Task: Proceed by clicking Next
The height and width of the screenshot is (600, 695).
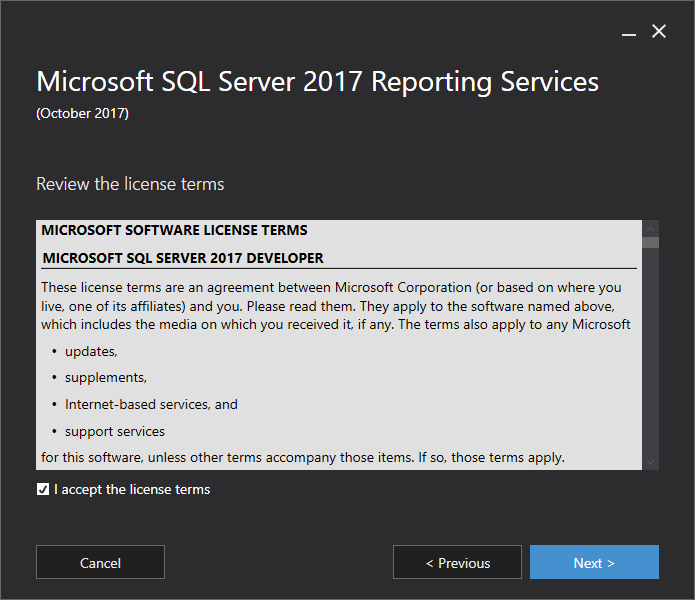Action: click(x=594, y=562)
